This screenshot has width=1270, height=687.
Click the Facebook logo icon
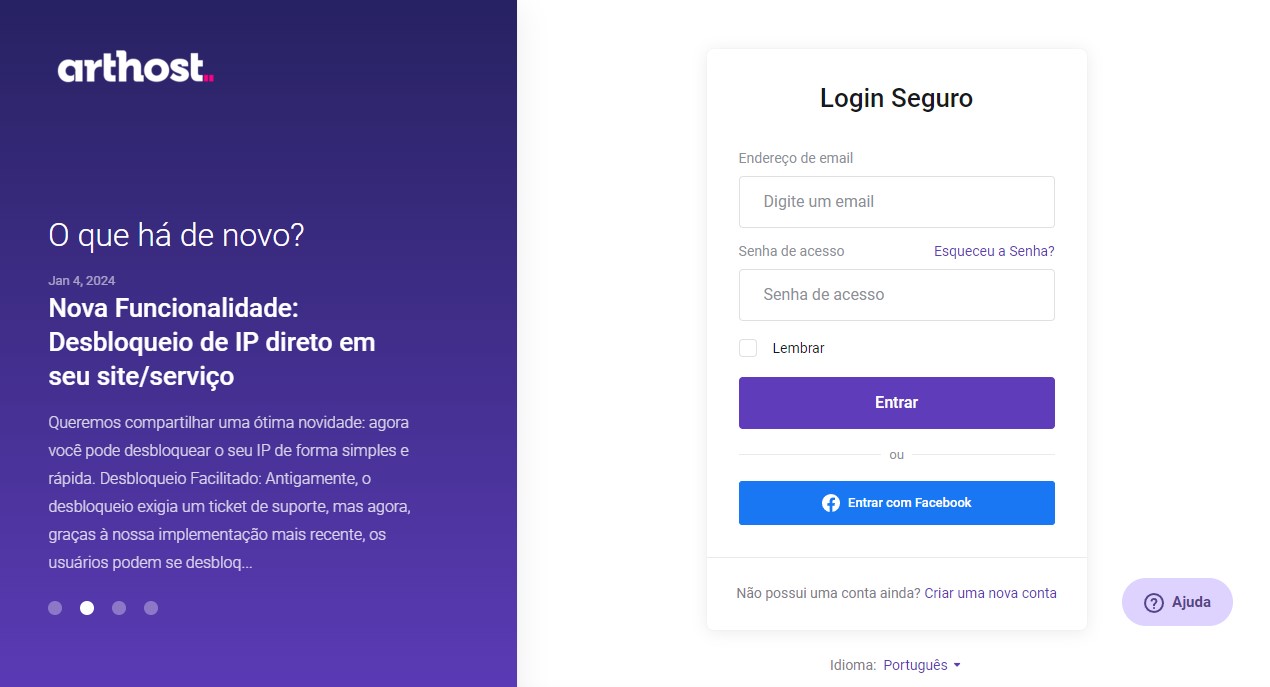(x=830, y=503)
